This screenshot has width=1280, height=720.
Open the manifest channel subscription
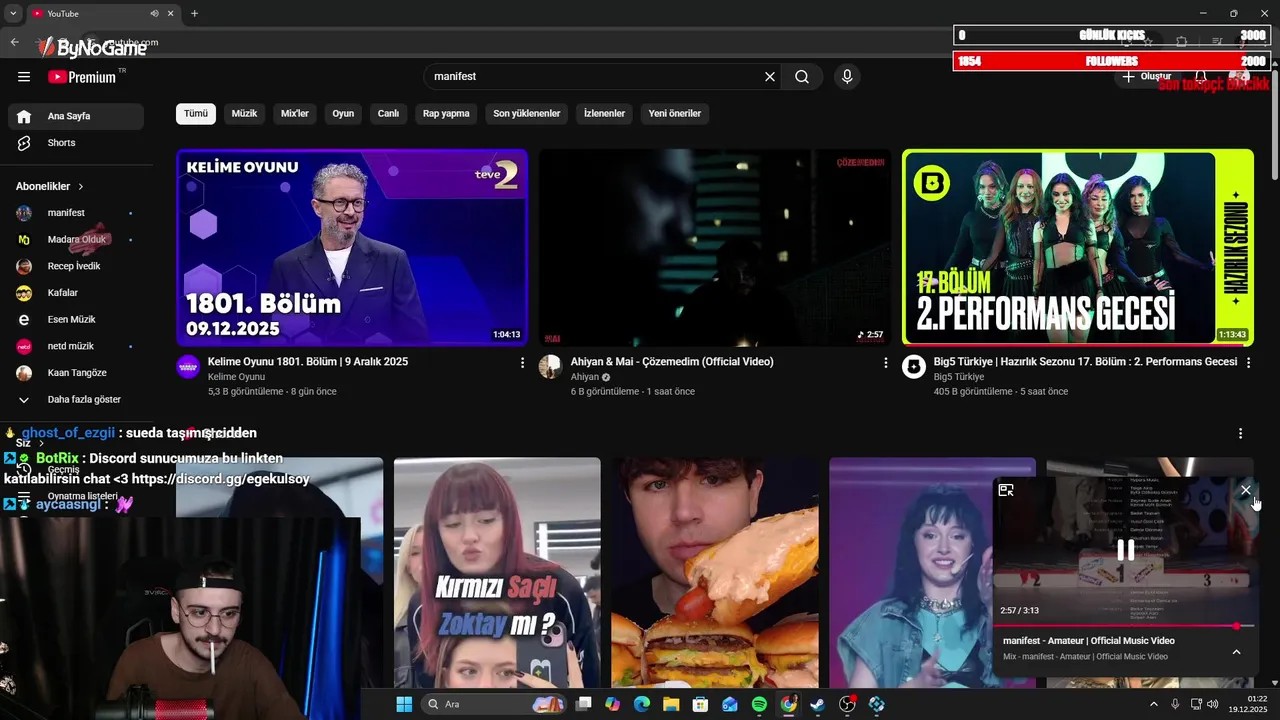point(76,213)
